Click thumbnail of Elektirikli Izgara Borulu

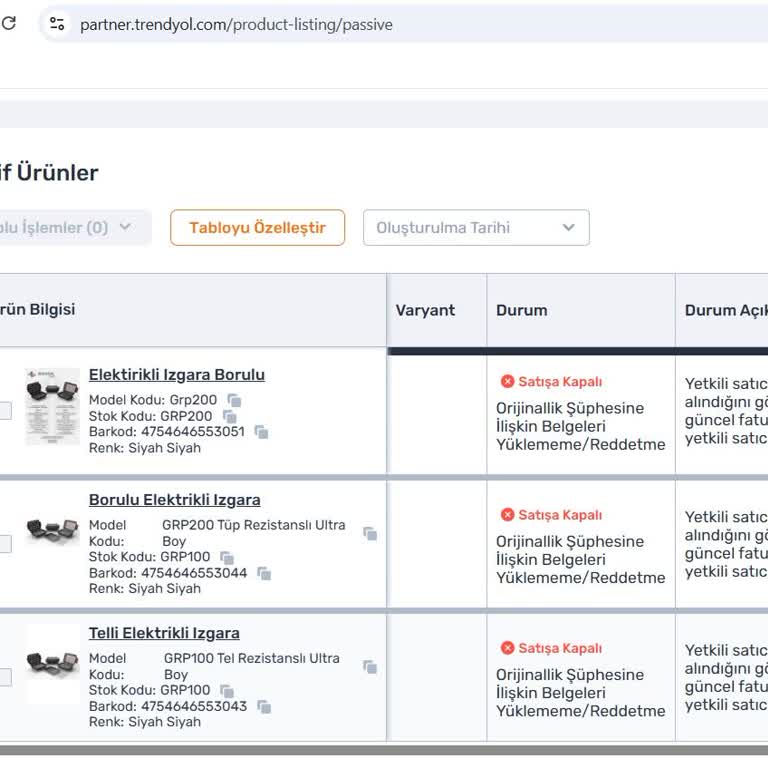click(x=52, y=407)
